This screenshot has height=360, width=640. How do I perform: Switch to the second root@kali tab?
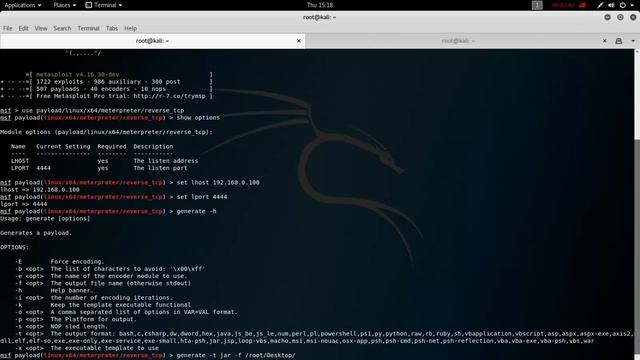pyautogui.click(x=458, y=41)
